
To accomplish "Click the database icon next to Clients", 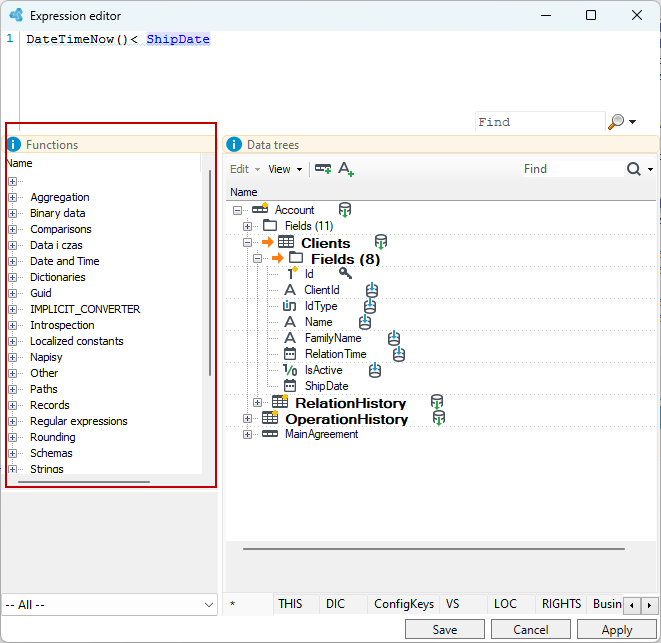I will [x=381, y=242].
